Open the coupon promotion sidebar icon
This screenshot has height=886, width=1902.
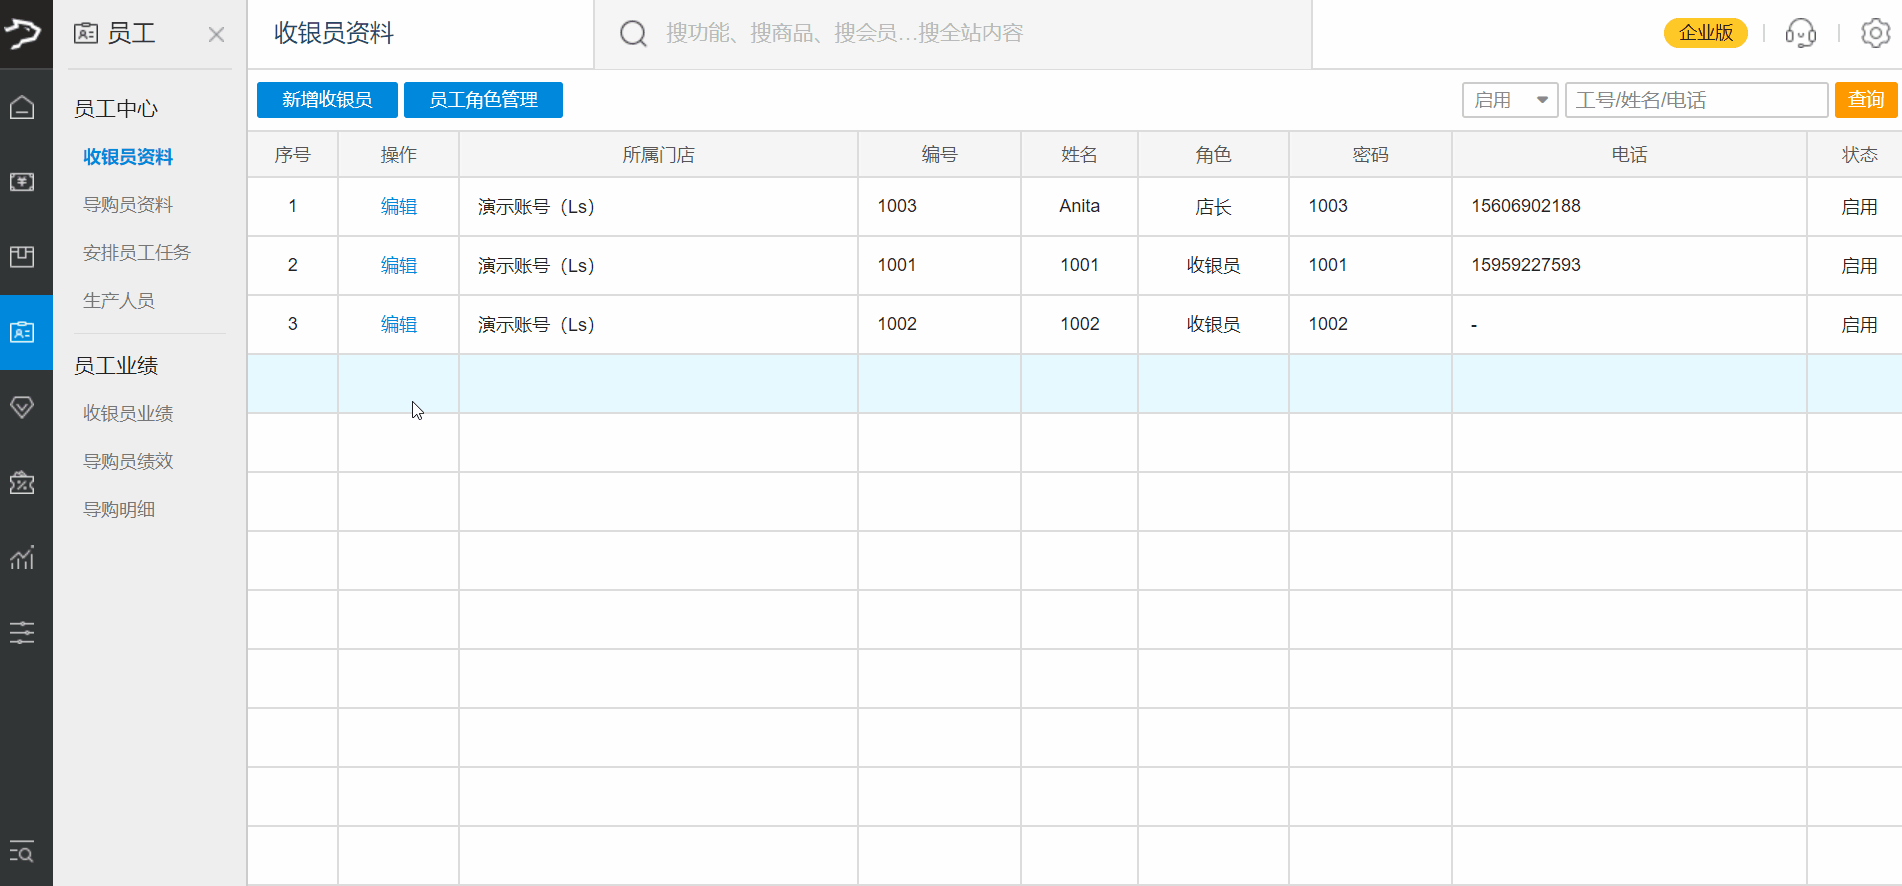click(x=22, y=483)
